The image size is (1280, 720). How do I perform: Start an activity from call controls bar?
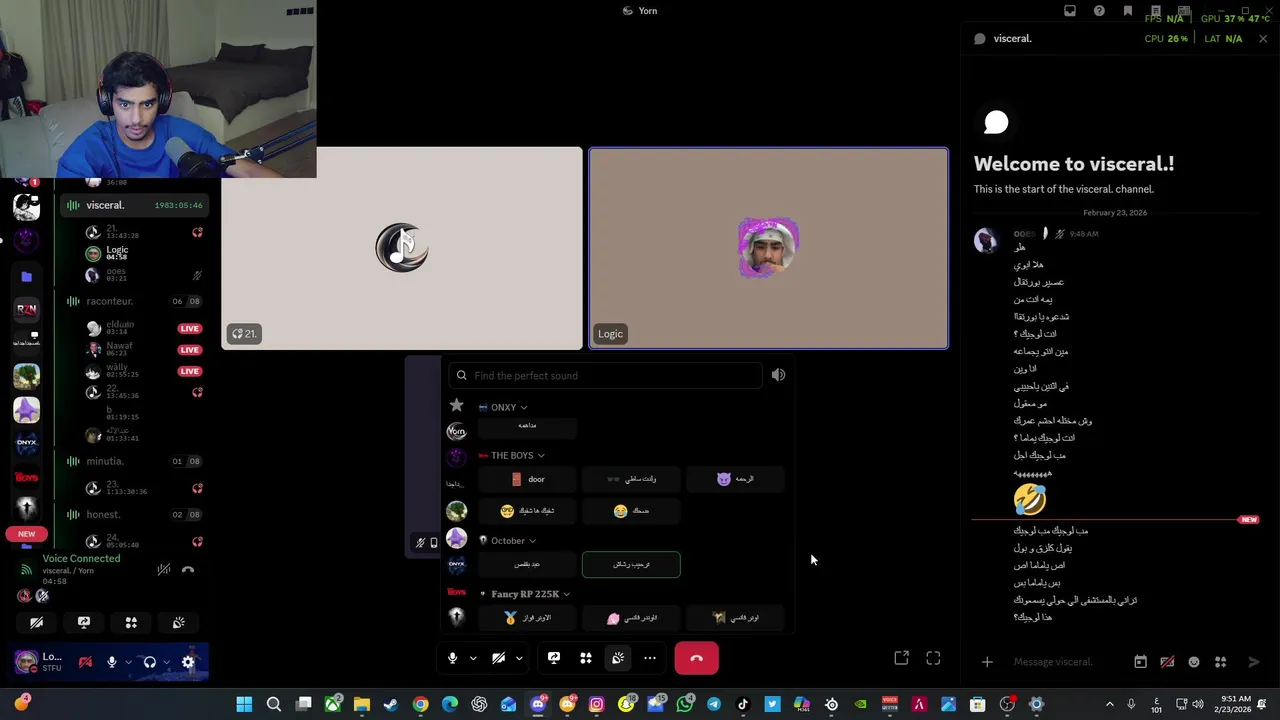(586, 658)
